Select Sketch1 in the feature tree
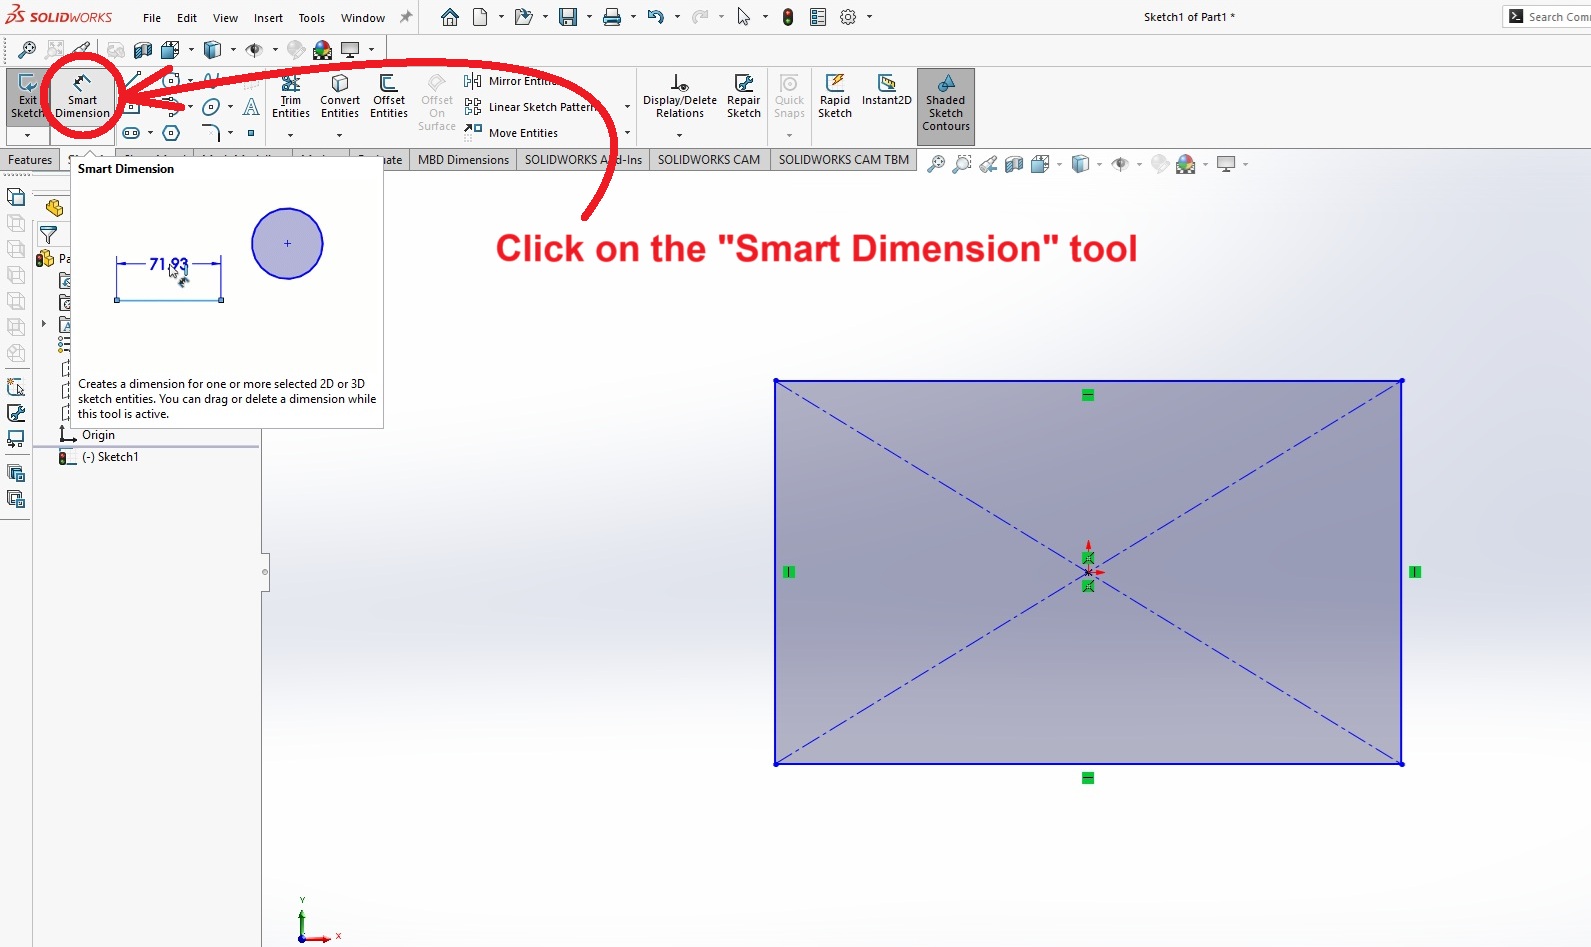This screenshot has width=1591, height=947. click(x=118, y=457)
